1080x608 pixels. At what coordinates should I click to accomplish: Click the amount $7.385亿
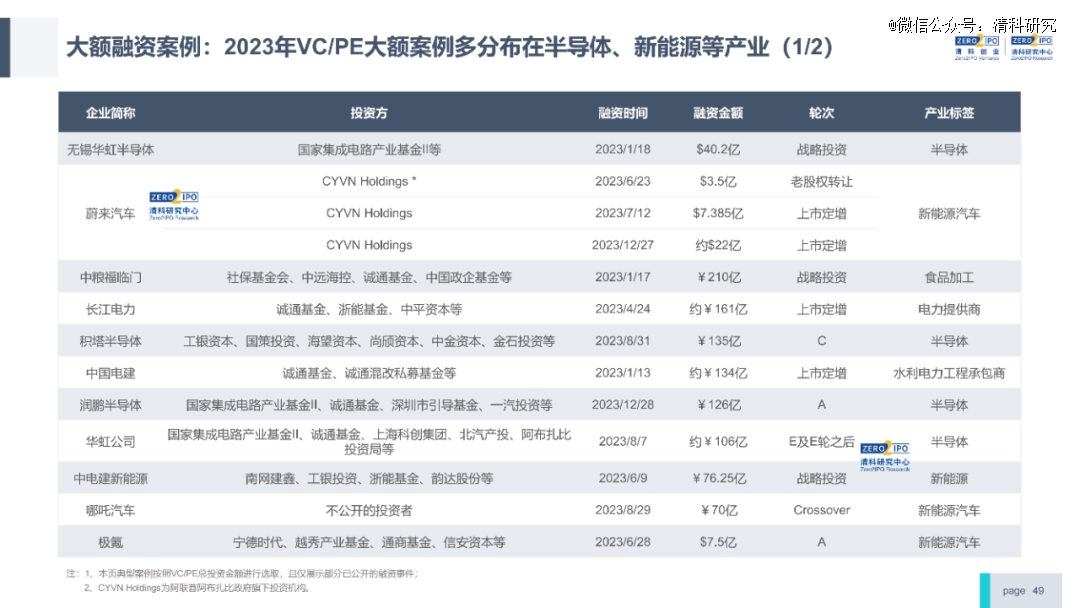click(718, 213)
